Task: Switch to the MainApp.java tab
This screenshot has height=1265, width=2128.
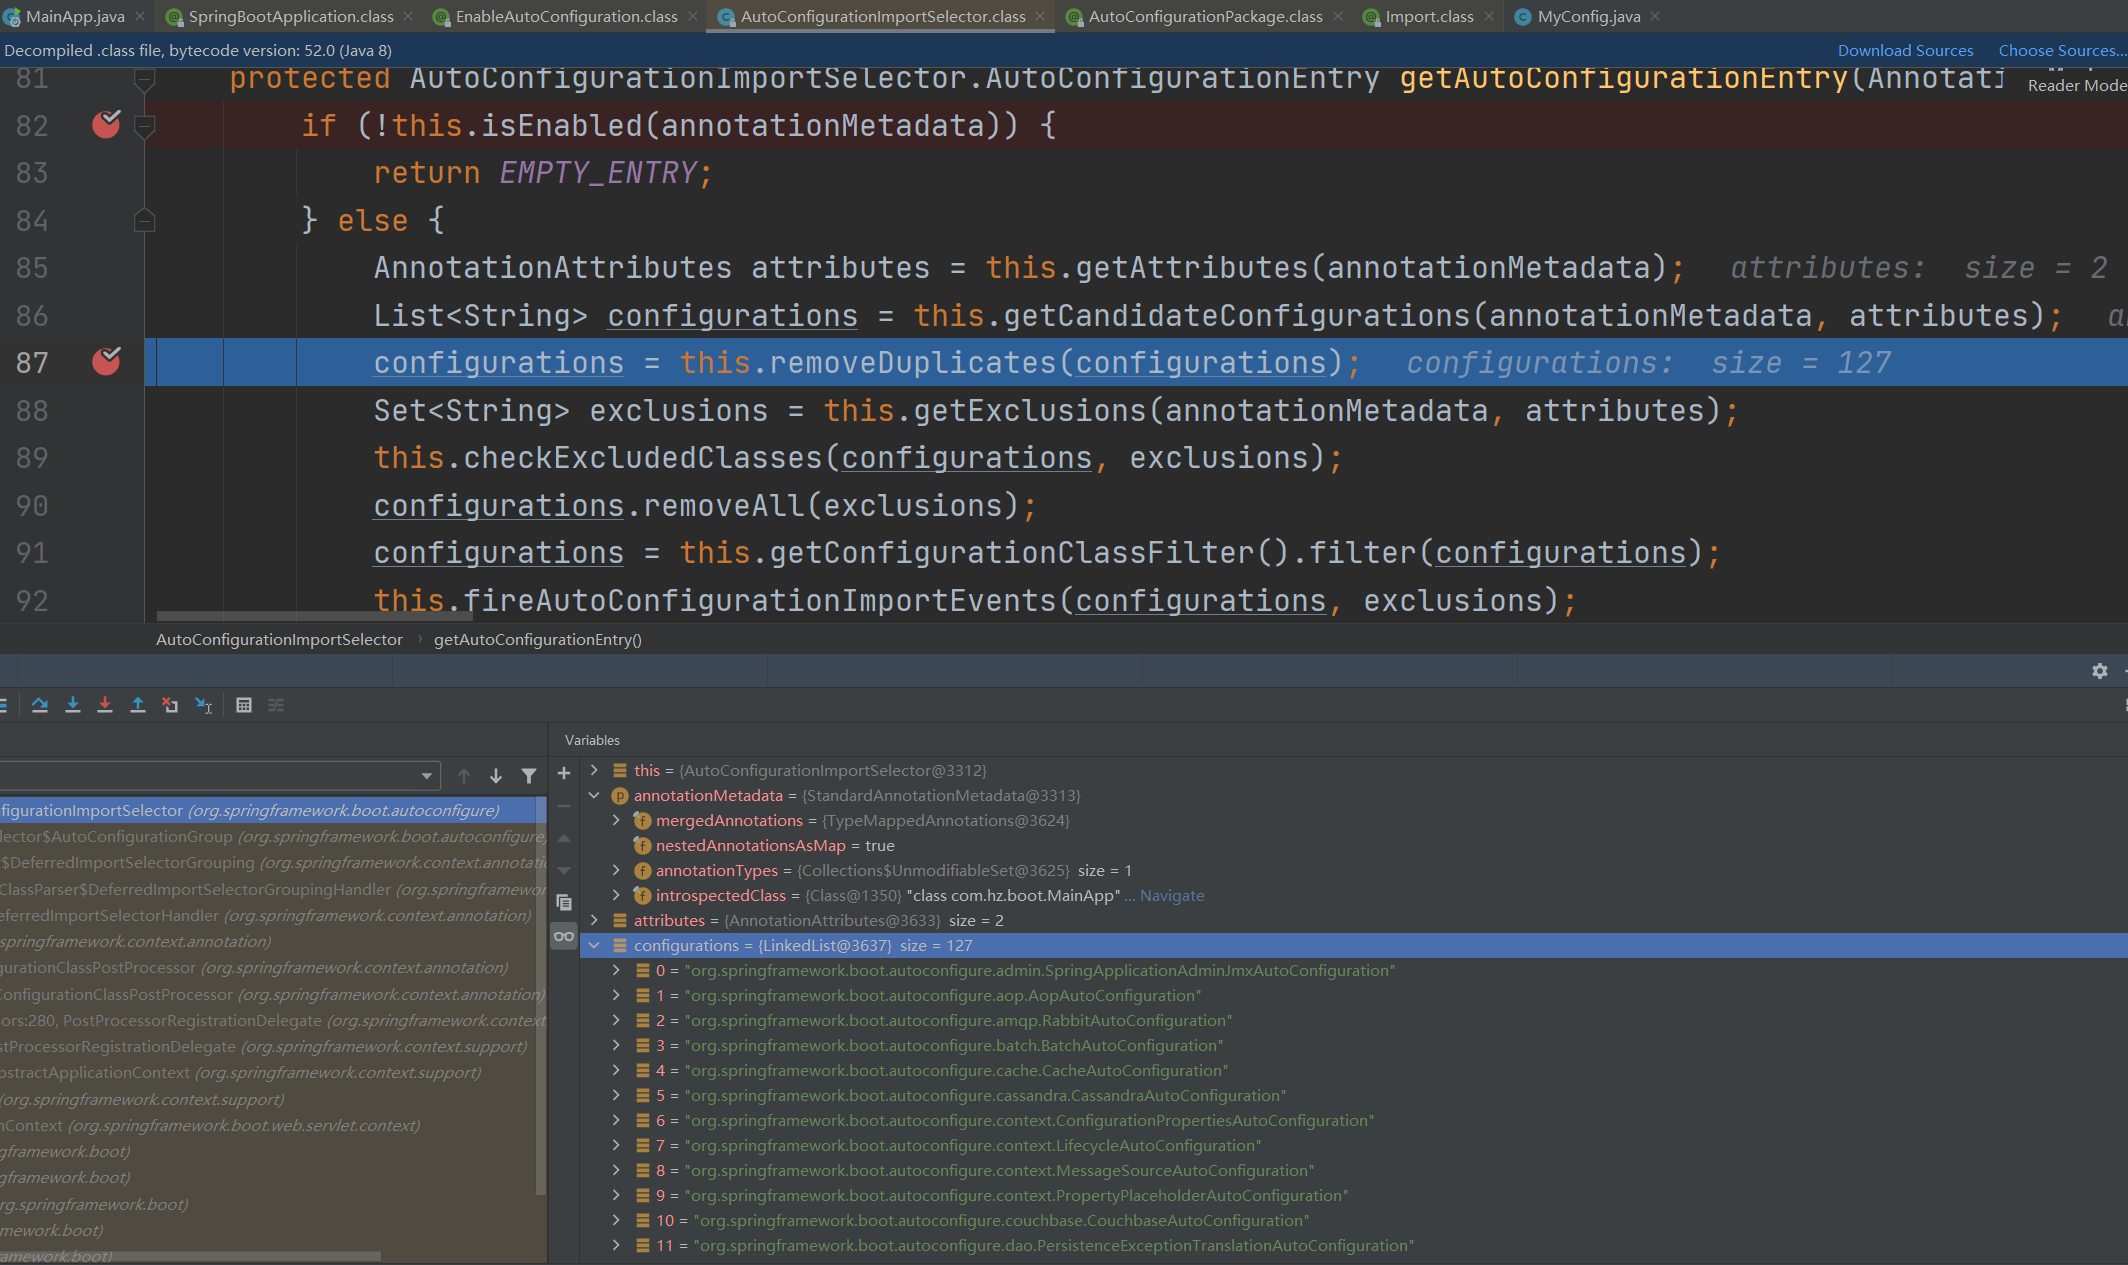Action: pyautogui.click(x=74, y=16)
